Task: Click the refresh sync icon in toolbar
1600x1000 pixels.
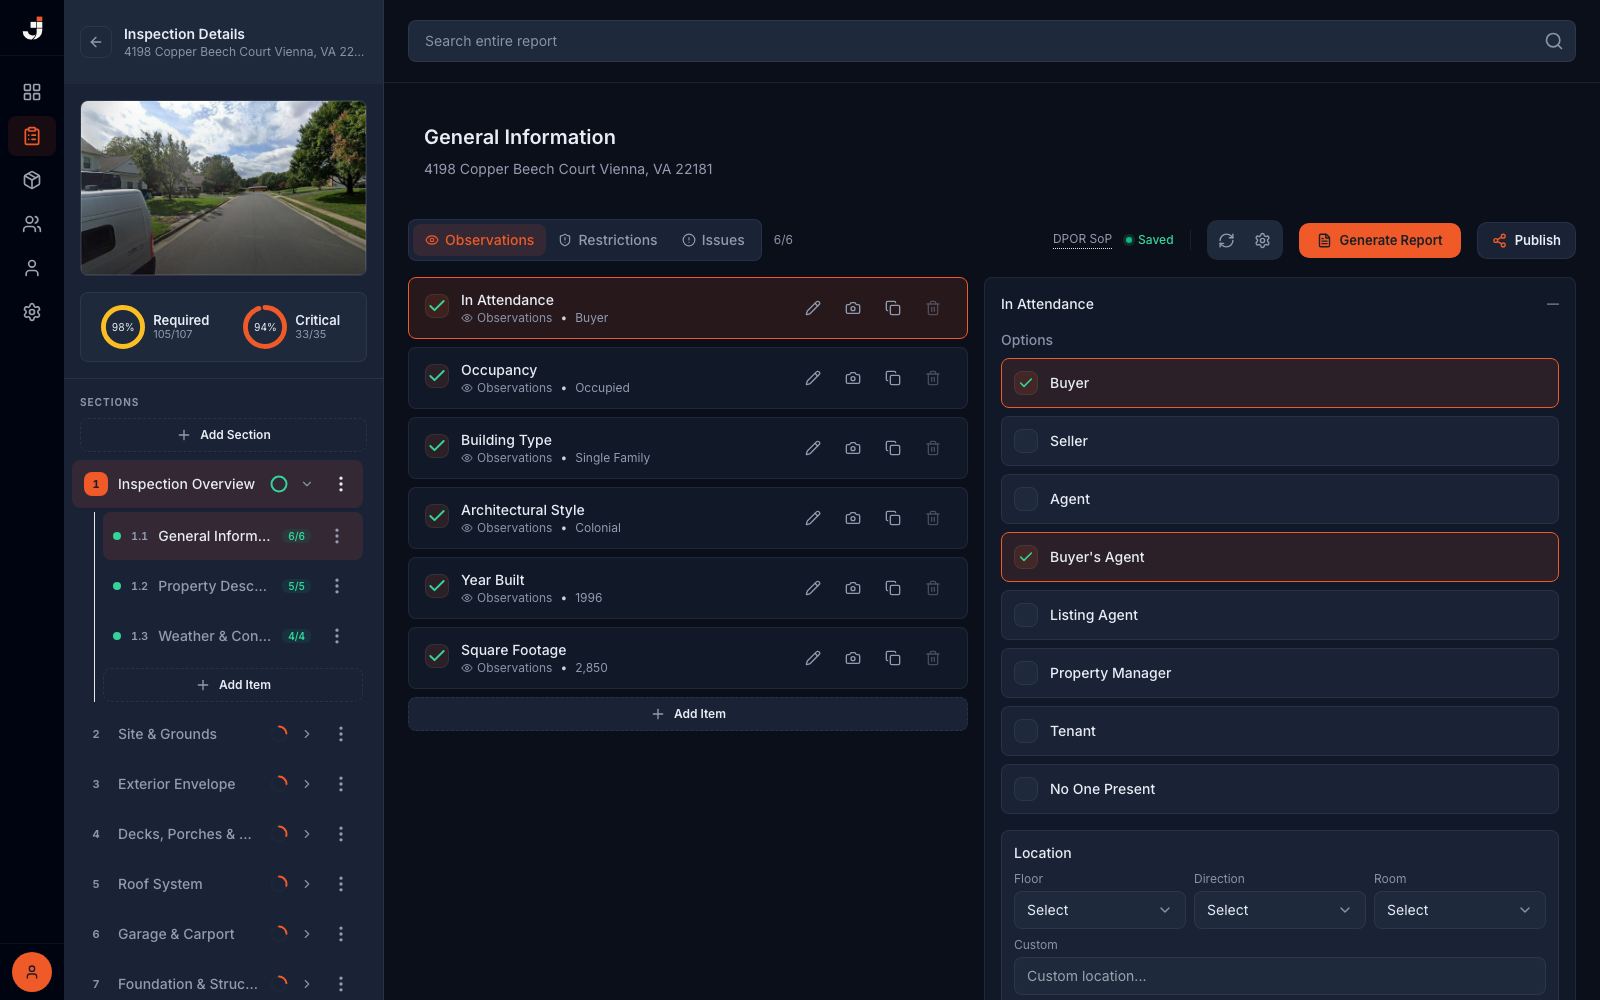Action: click(x=1226, y=240)
